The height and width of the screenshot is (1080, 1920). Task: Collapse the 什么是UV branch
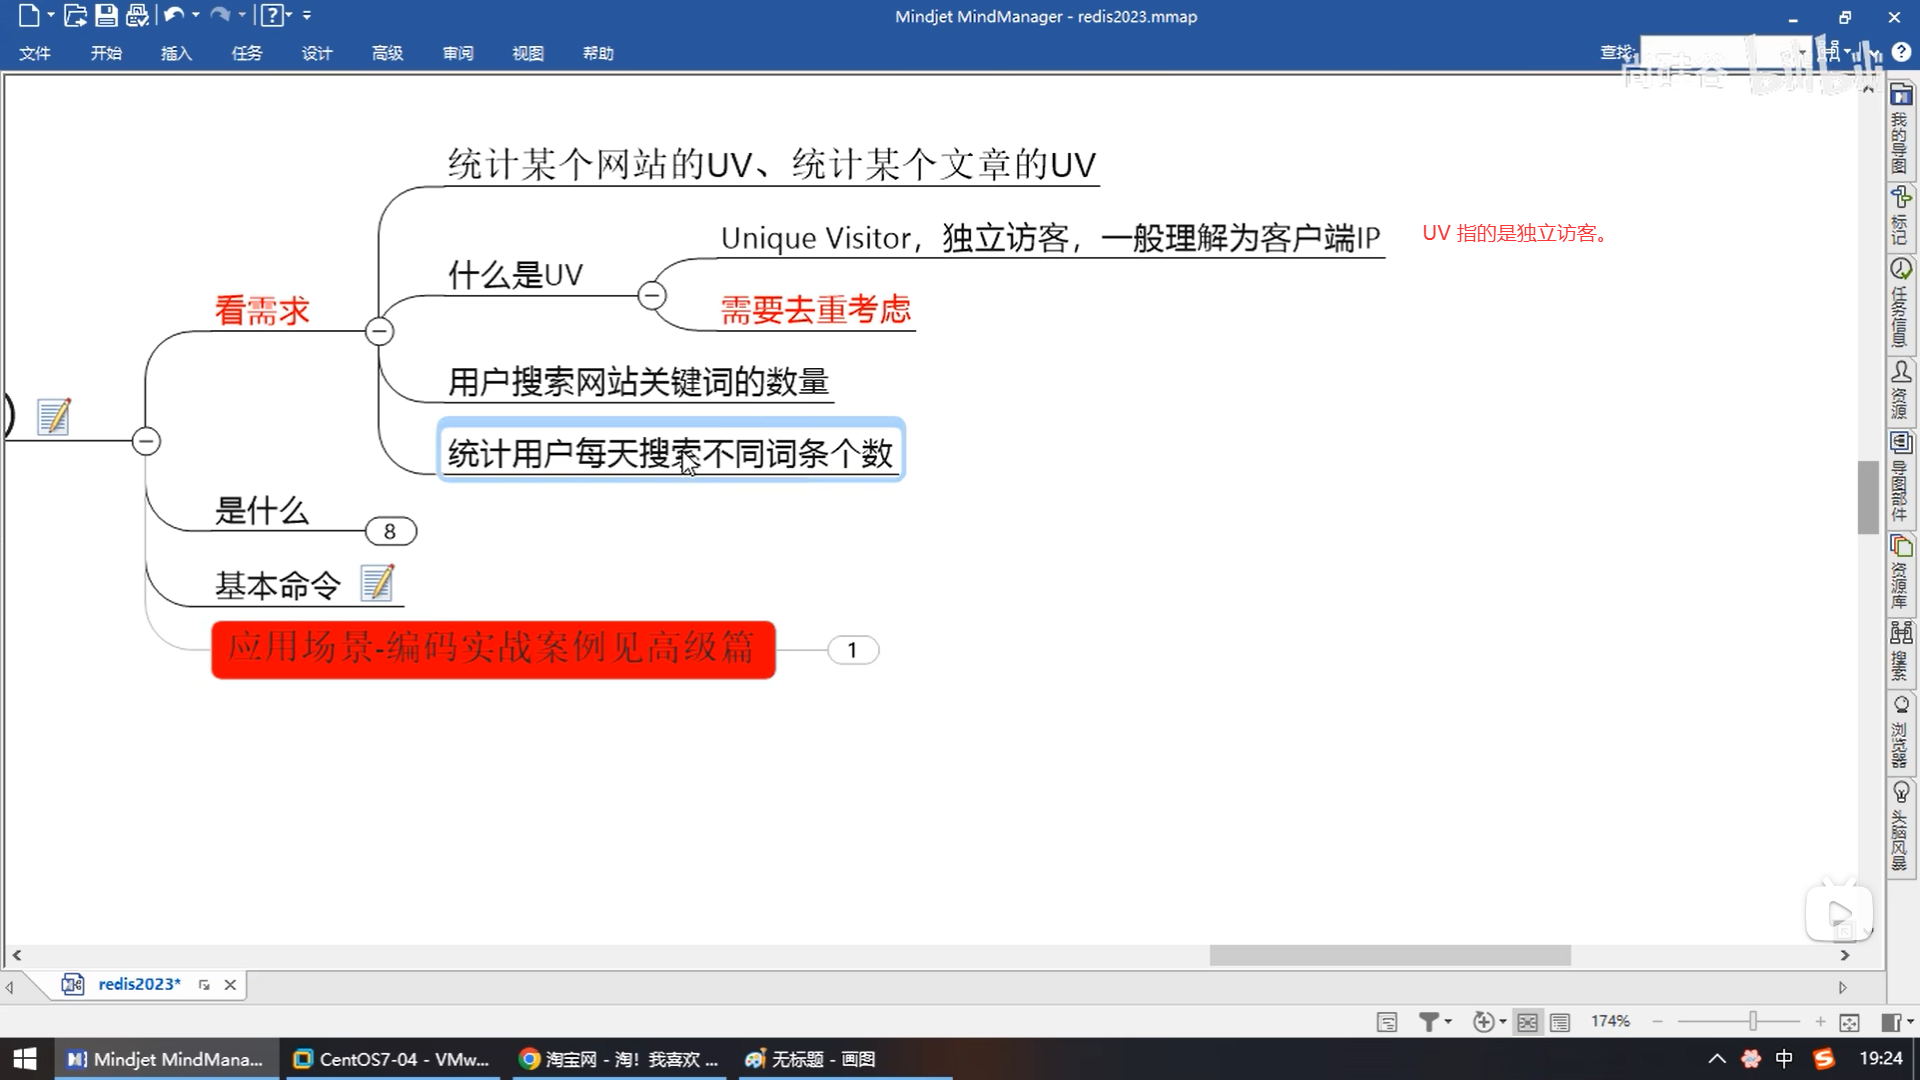[652, 295]
